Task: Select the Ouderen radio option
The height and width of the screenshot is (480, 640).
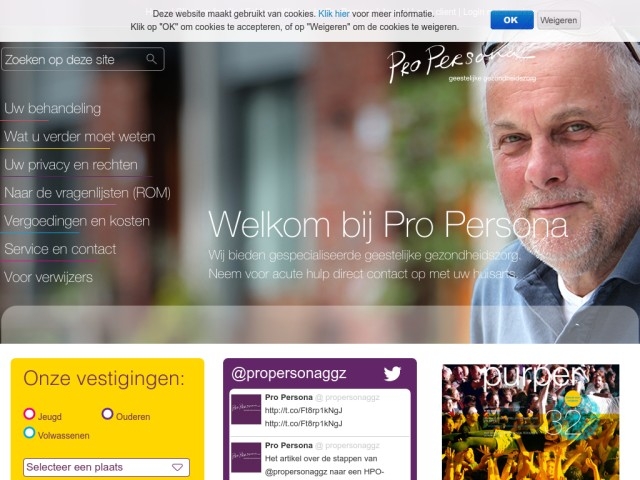Action: pos(107,414)
